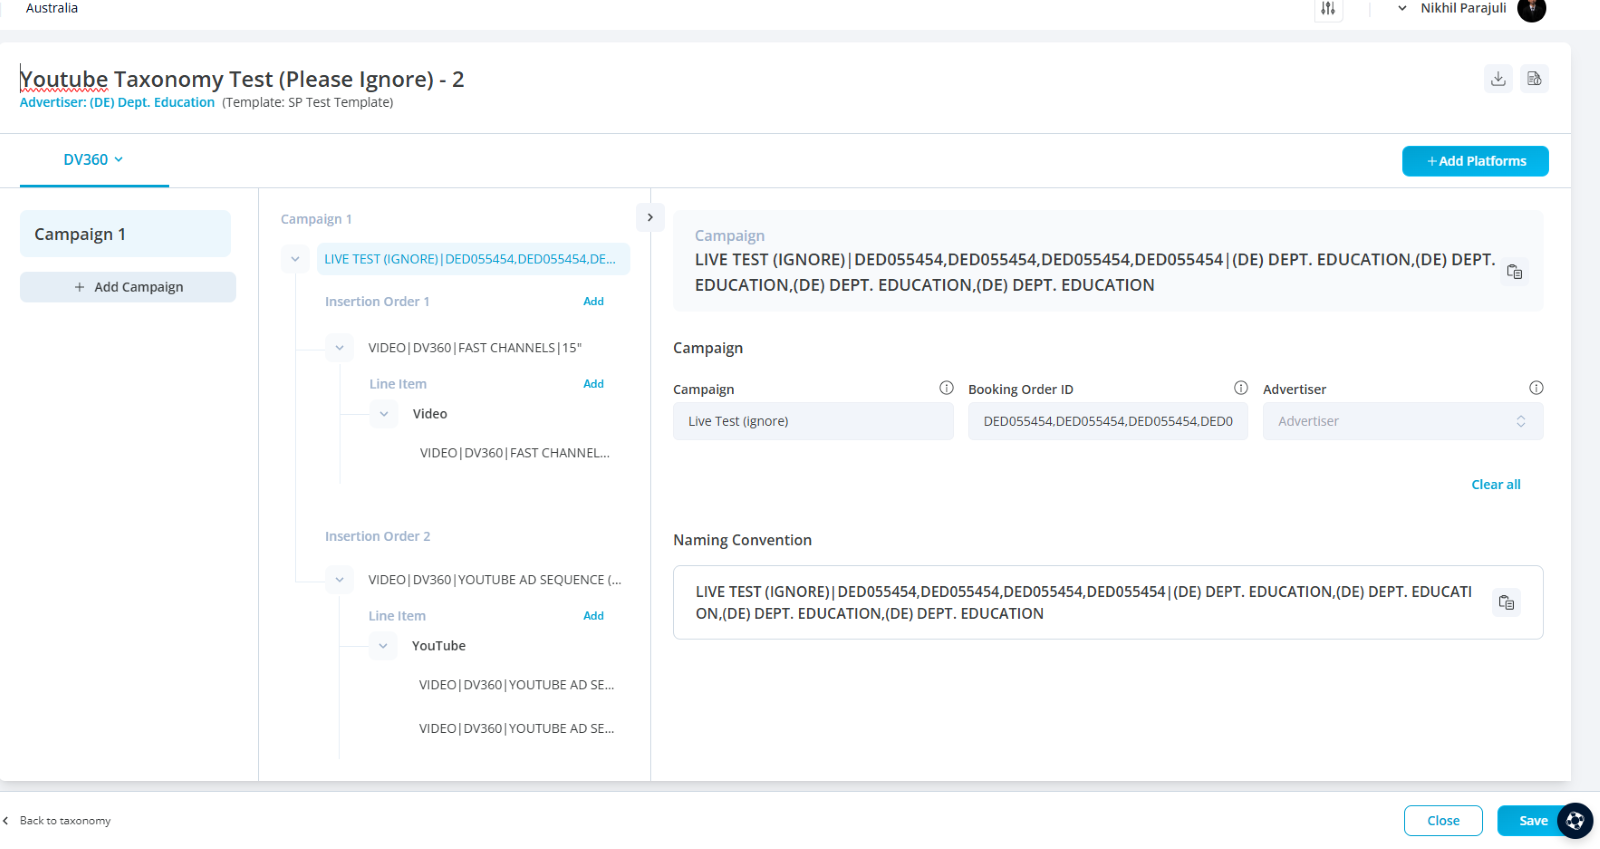Select the first VIDEO|DV360|YOUTUBE AD SE... line item
The width and height of the screenshot is (1600, 849).
[x=516, y=685]
